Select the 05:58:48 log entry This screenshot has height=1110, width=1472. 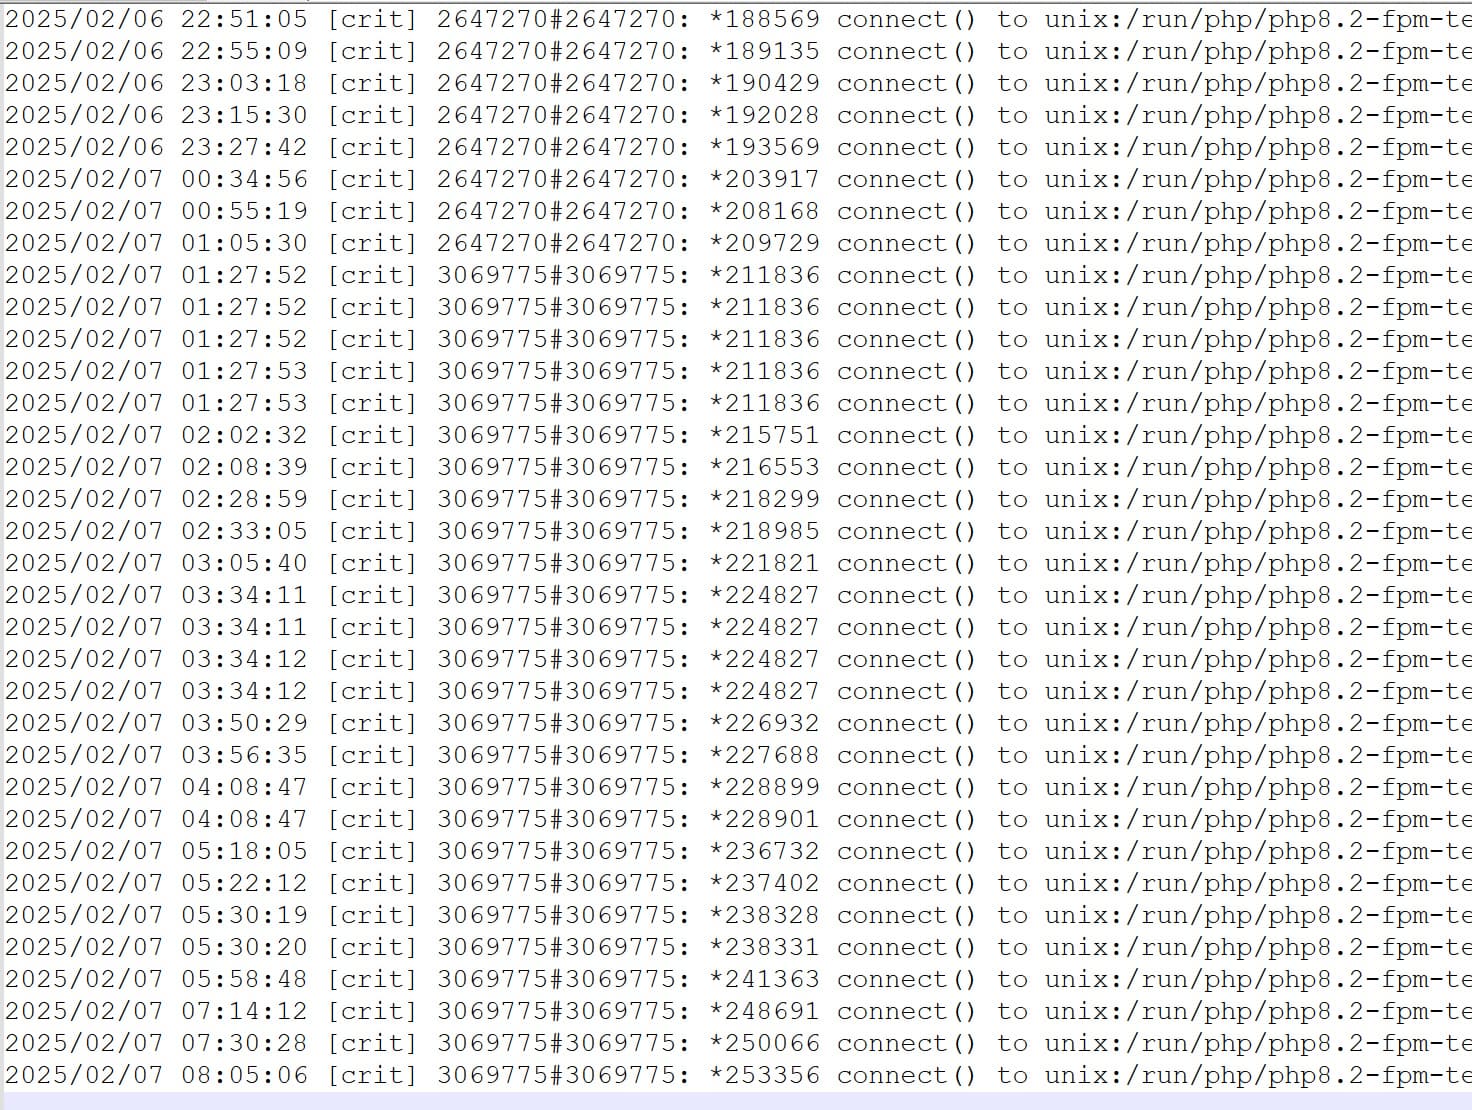coord(736,979)
